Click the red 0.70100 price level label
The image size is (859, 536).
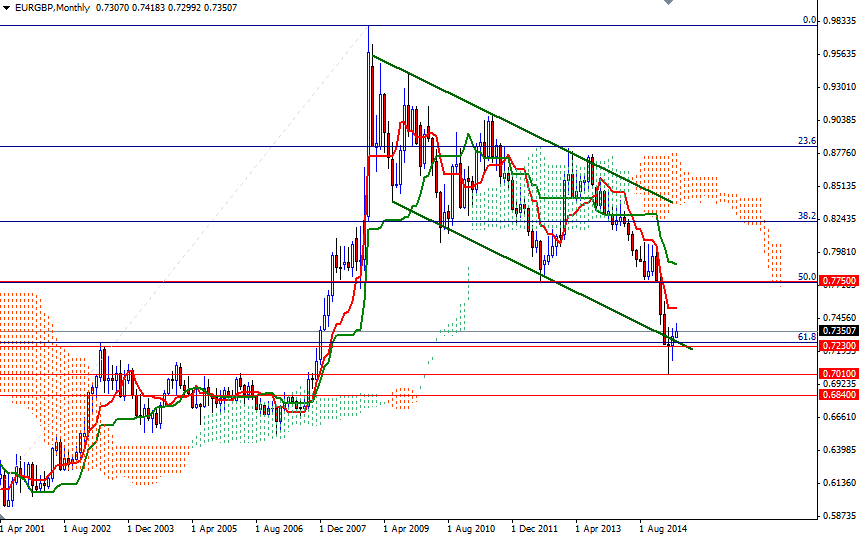pyautogui.click(x=839, y=374)
